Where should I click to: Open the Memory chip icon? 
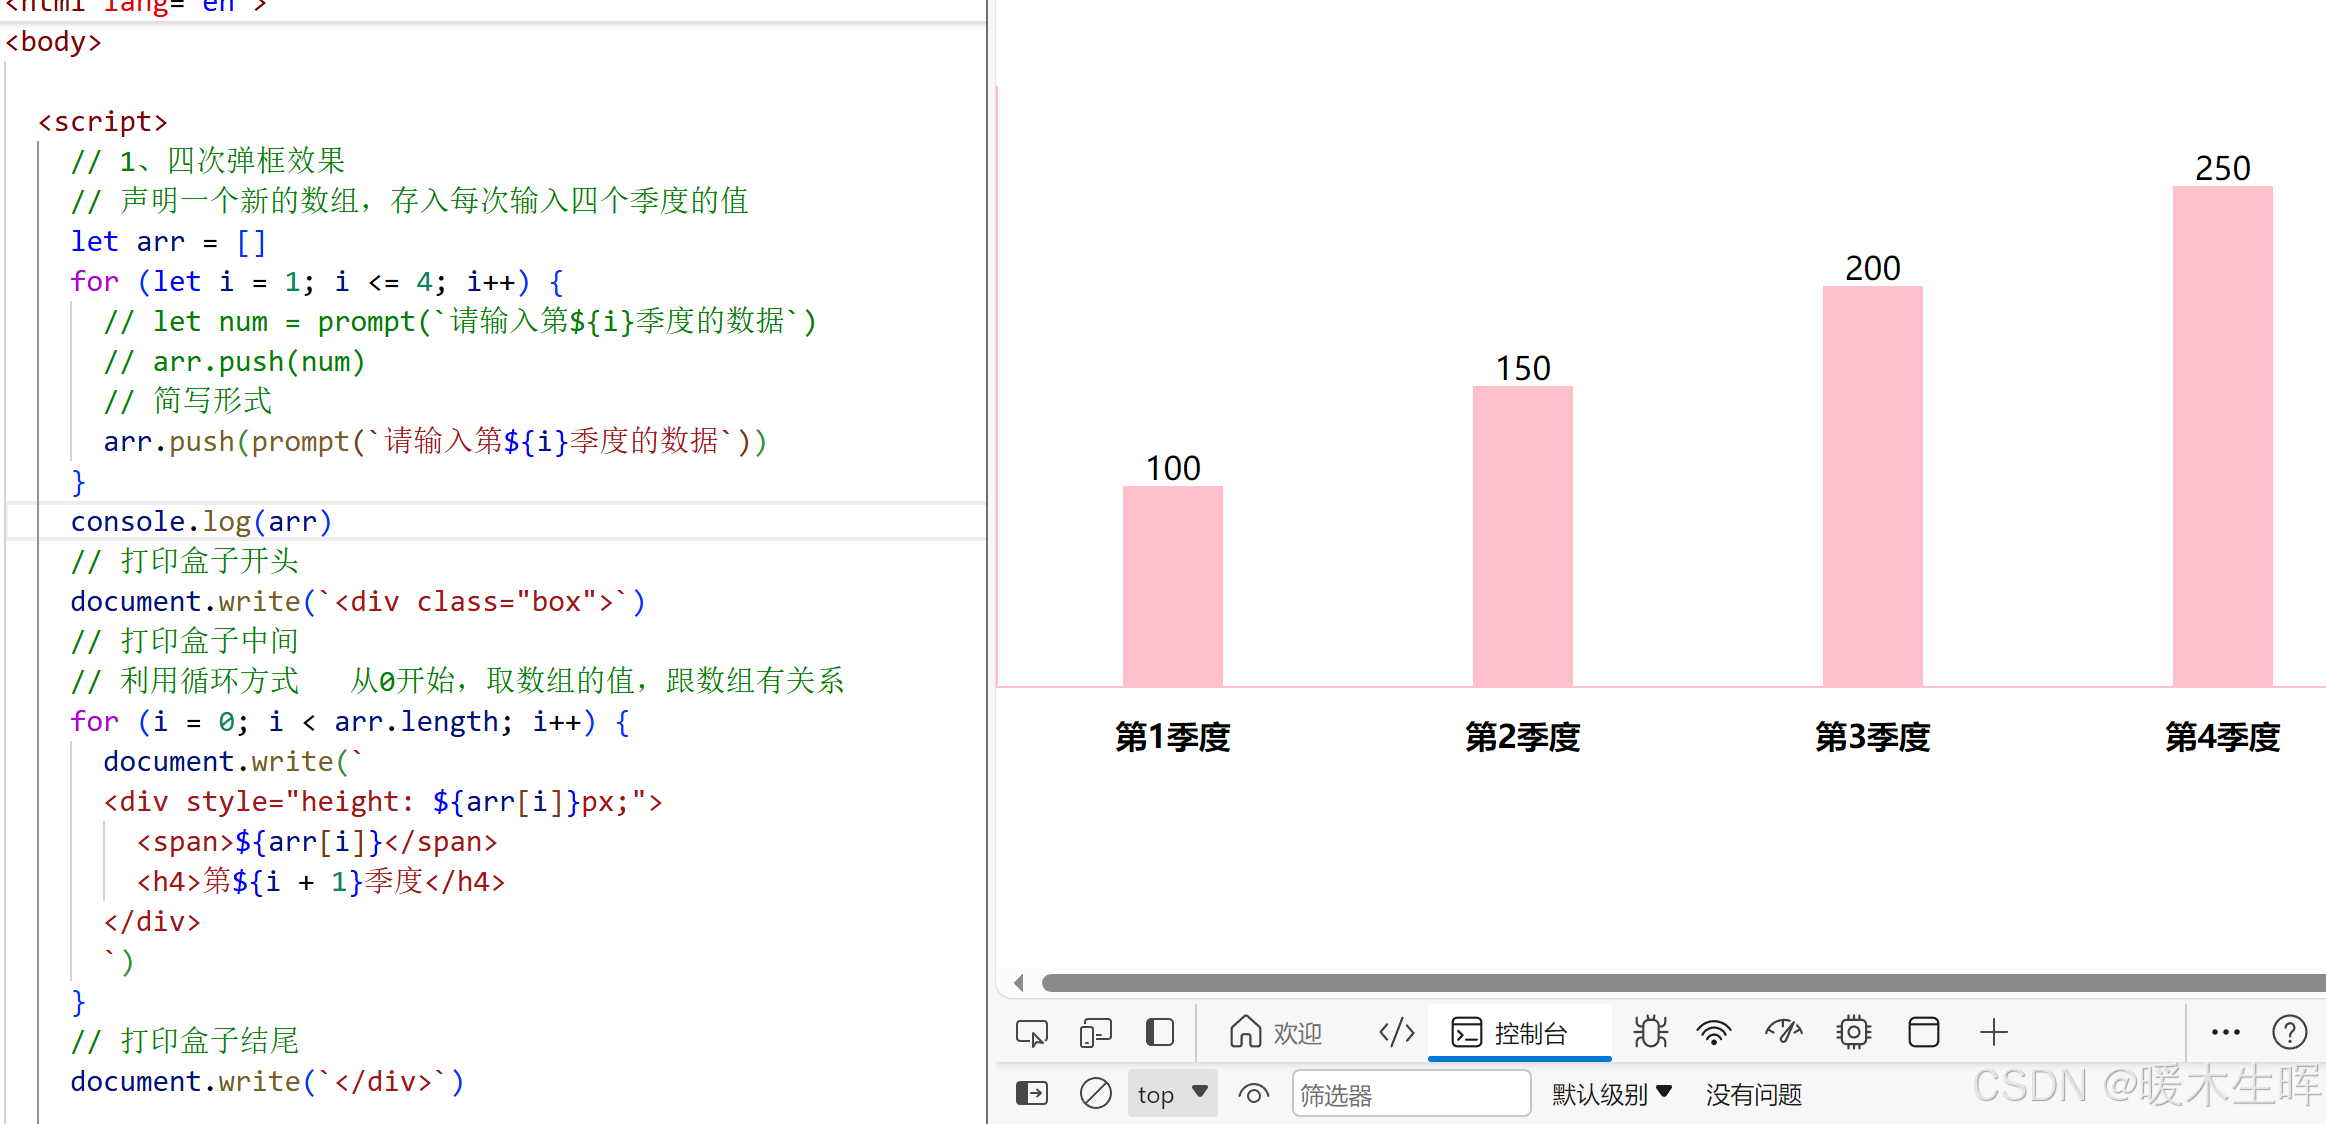pos(1853,1032)
